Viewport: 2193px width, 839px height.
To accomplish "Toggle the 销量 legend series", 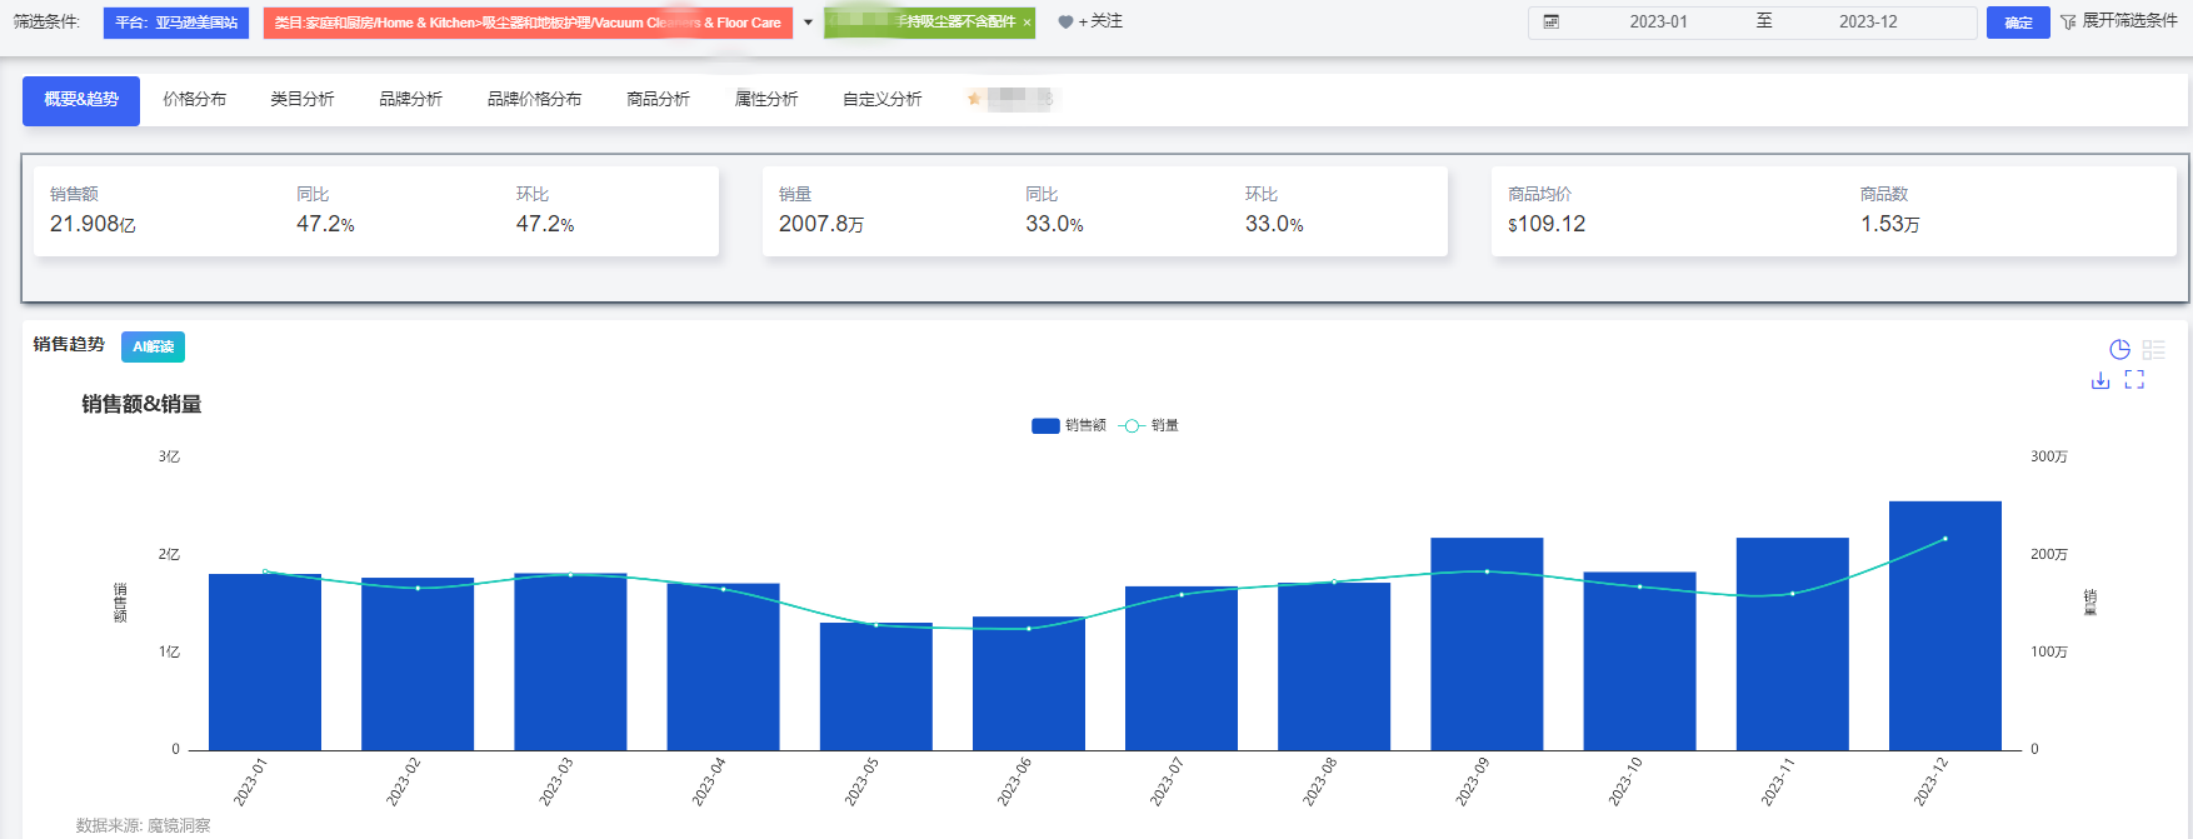I will tap(1149, 426).
